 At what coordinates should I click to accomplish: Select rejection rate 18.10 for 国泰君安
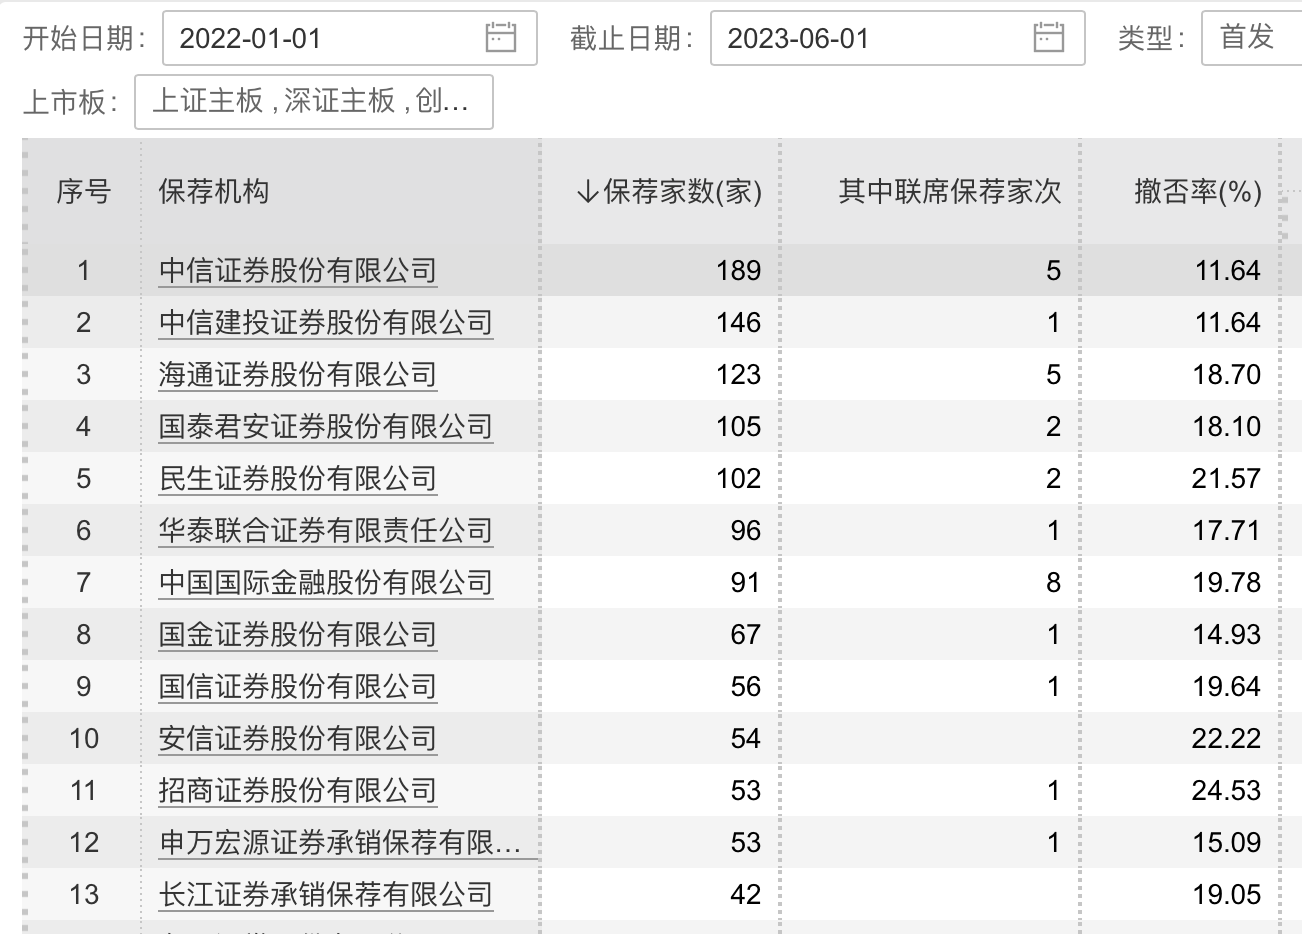tap(1227, 427)
